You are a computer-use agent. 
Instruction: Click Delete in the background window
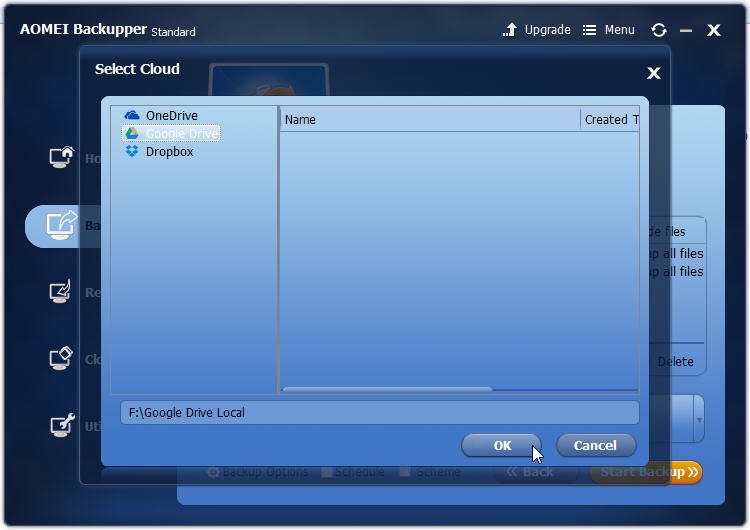[675, 362]
